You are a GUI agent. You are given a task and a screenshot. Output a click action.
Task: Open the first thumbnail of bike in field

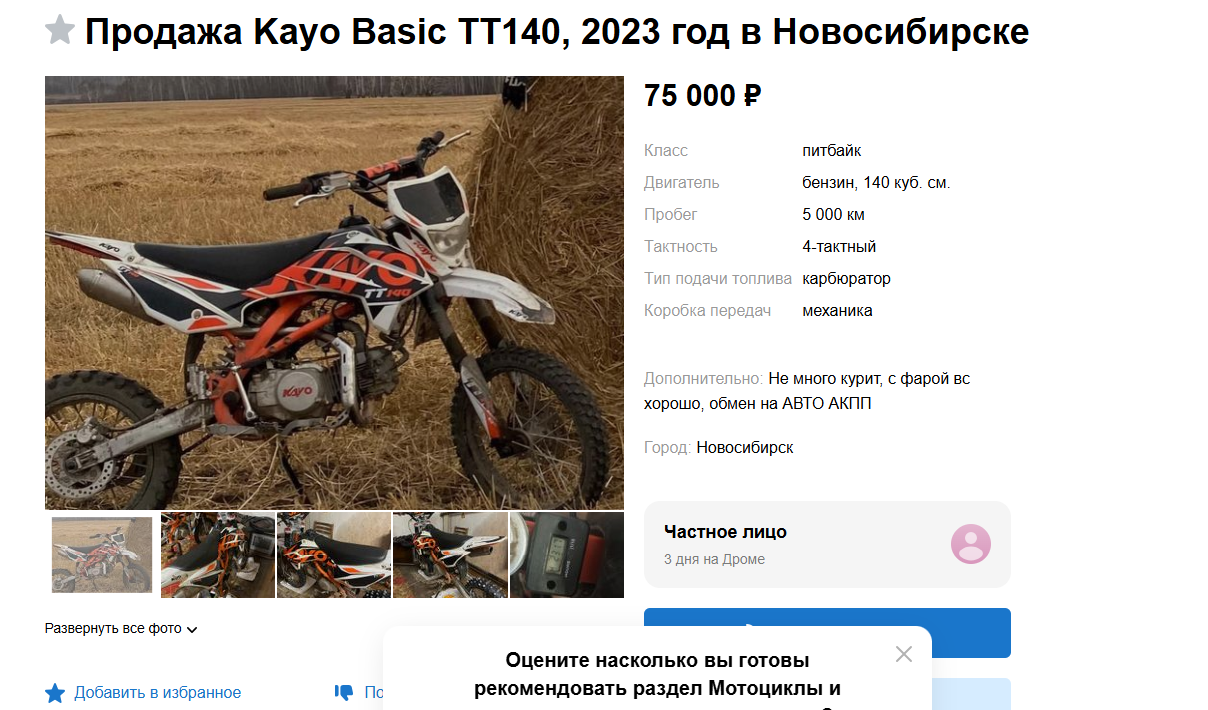(x=102, y=555)
